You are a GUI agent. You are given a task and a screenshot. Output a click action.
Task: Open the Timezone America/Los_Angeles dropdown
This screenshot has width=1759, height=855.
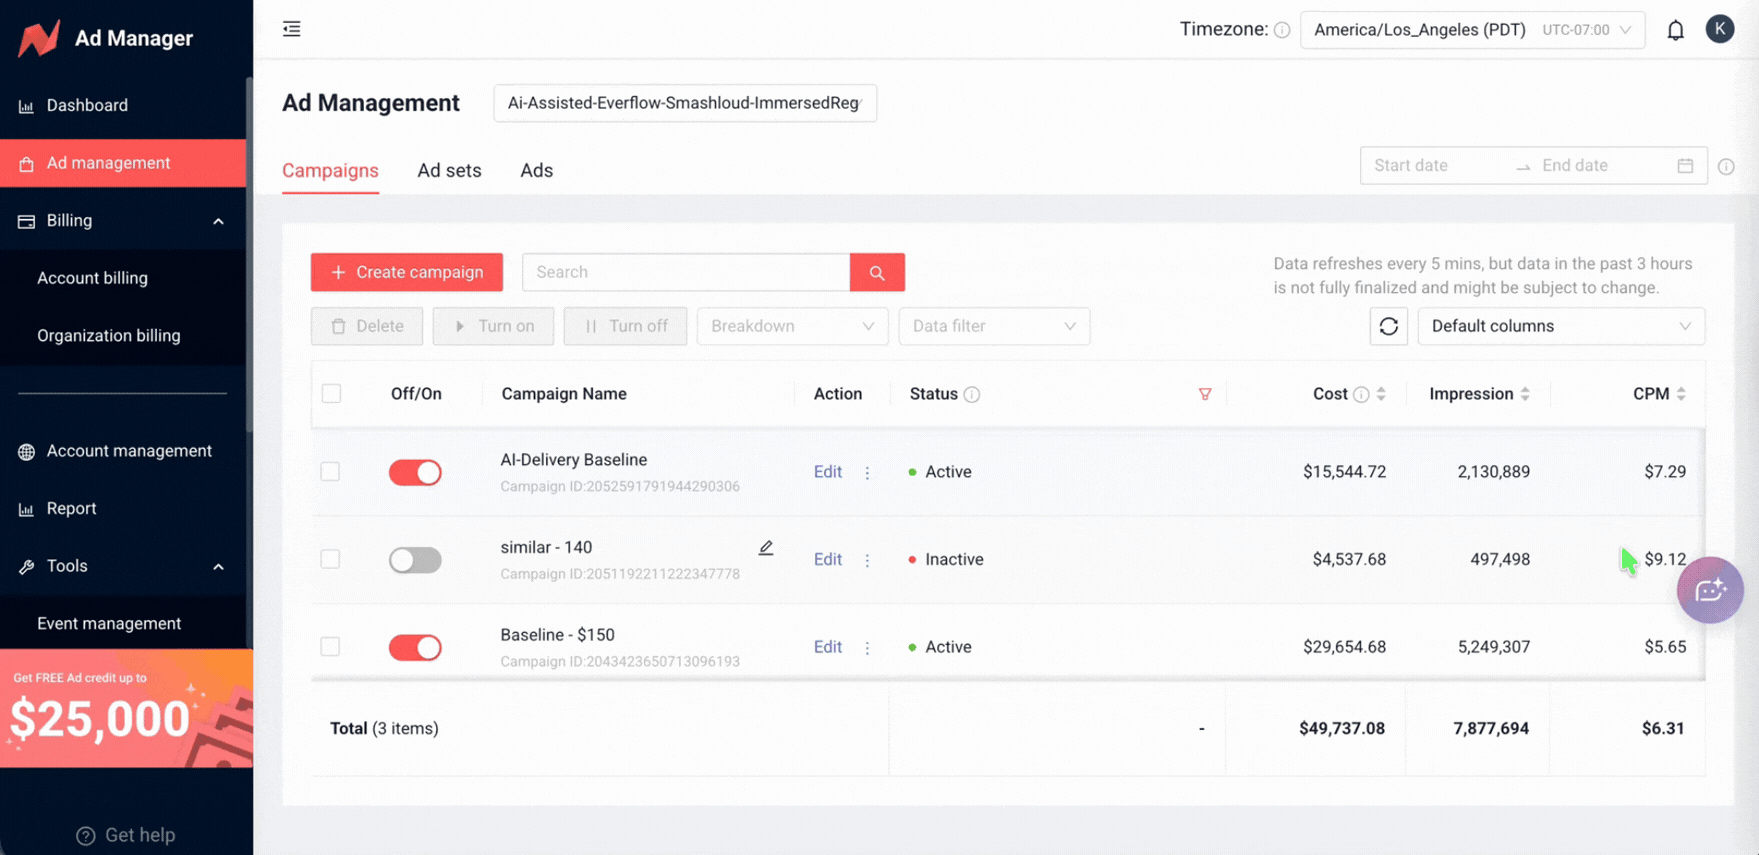click(1472, 30)
